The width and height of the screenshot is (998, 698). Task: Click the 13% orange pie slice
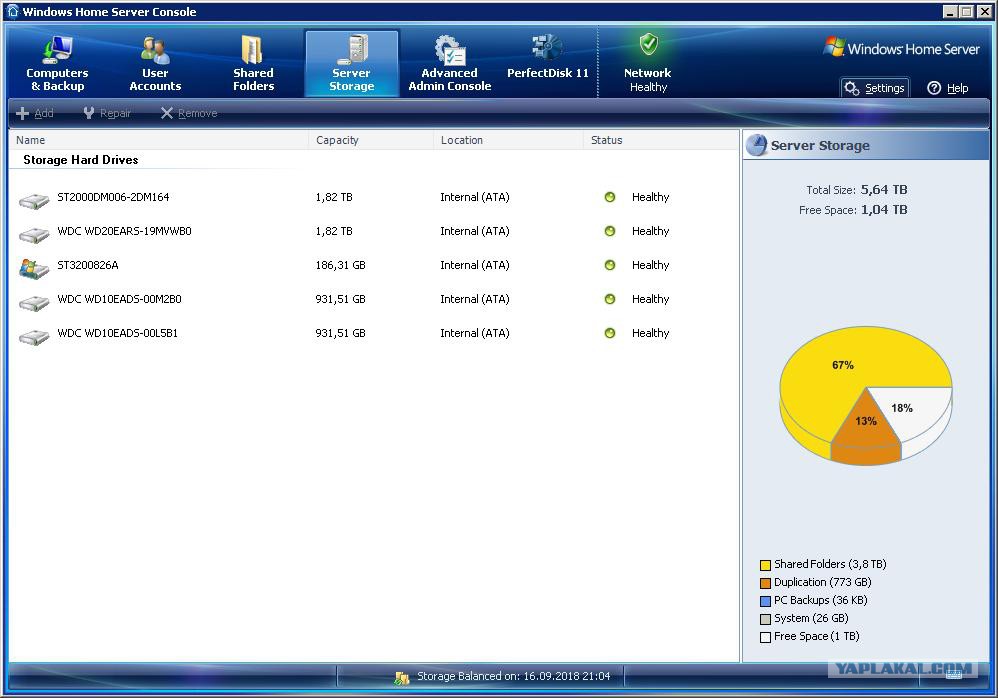click(x=866, y=423)
